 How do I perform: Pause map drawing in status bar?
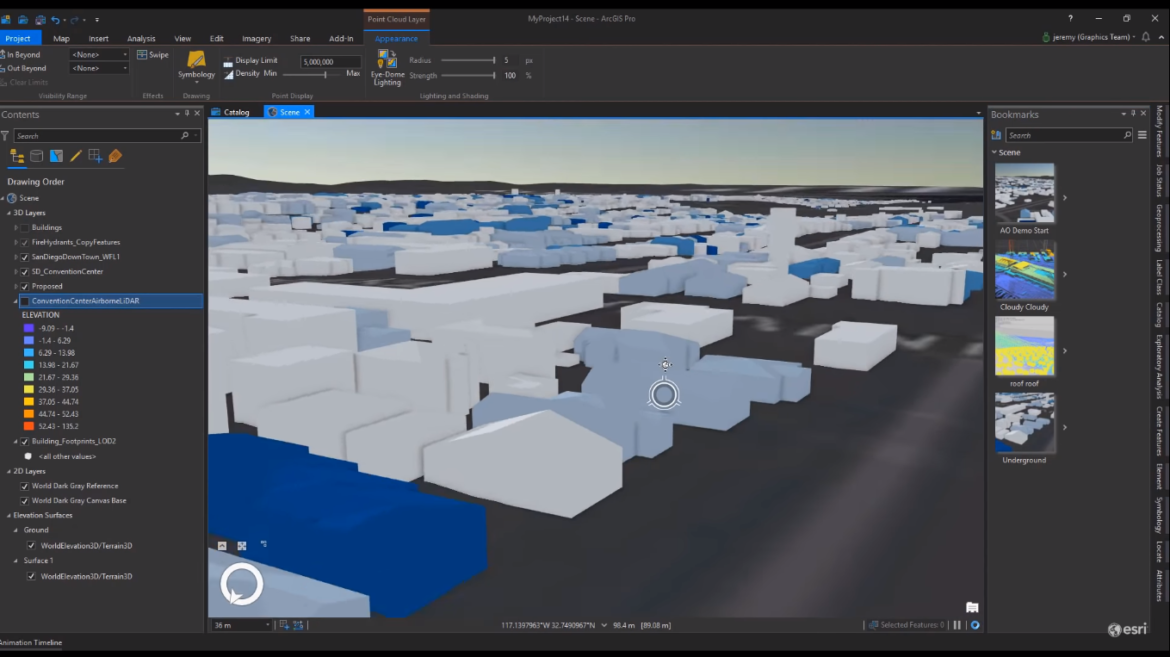[957, 625]
